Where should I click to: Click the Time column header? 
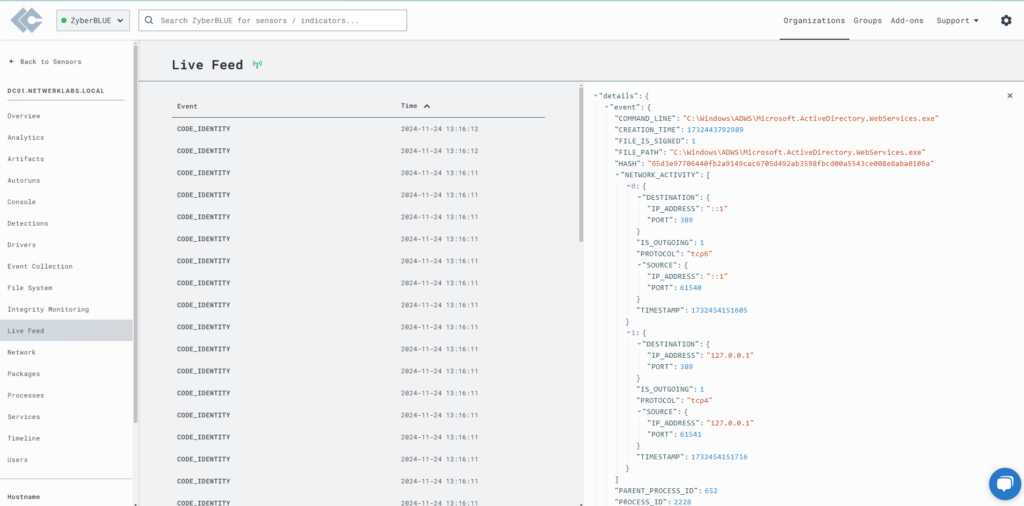point(409,106)
